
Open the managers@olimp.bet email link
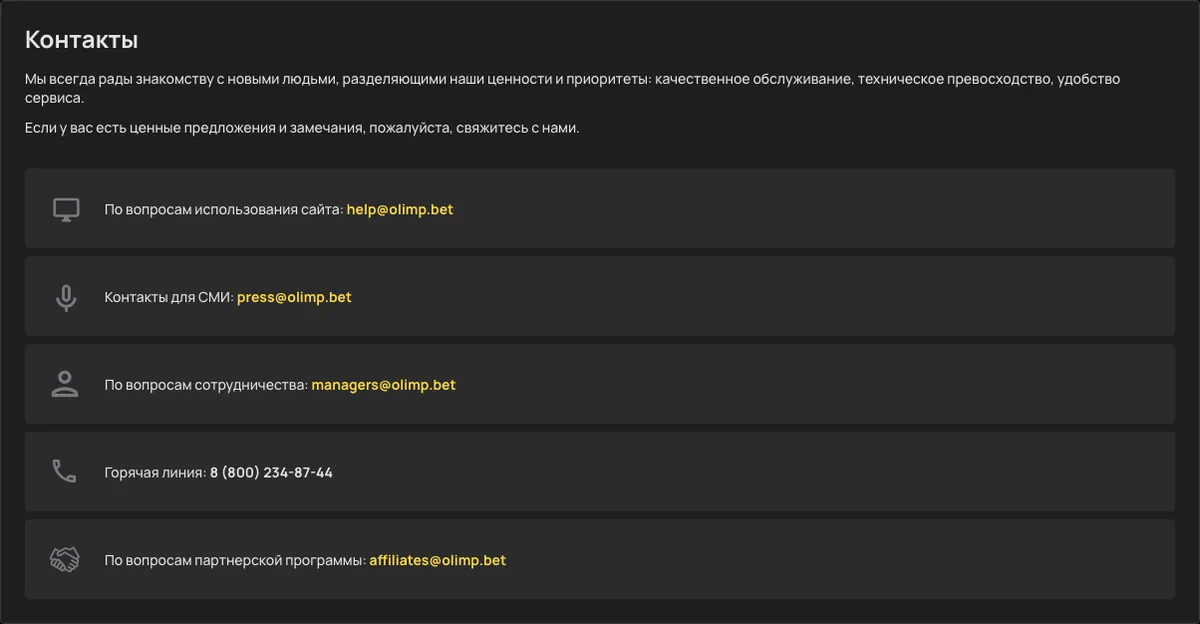point(384,385)
